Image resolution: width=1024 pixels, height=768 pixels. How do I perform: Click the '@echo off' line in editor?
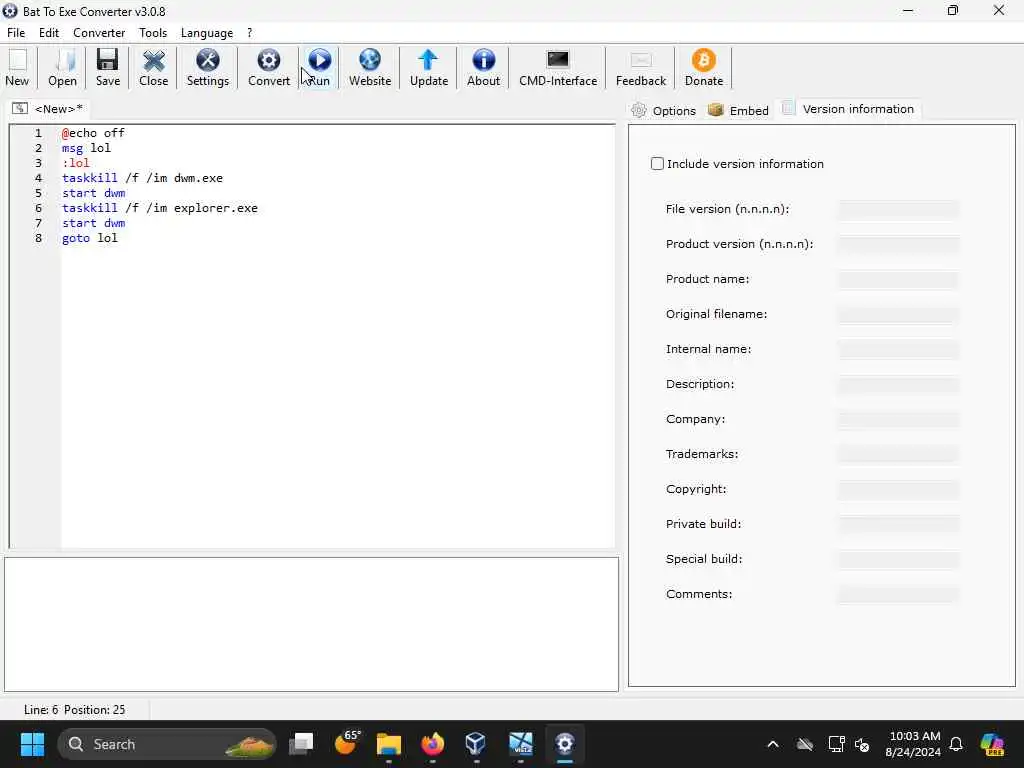point(93,133)
